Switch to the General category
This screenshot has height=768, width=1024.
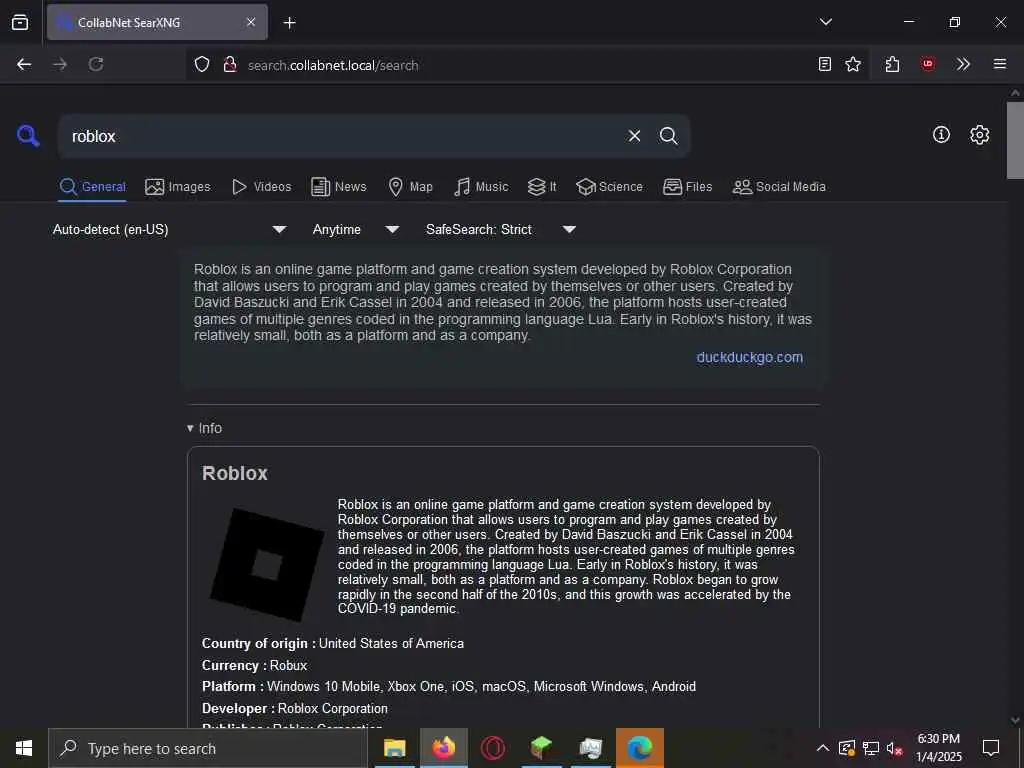pyautogui.click(x=92, y=187)
